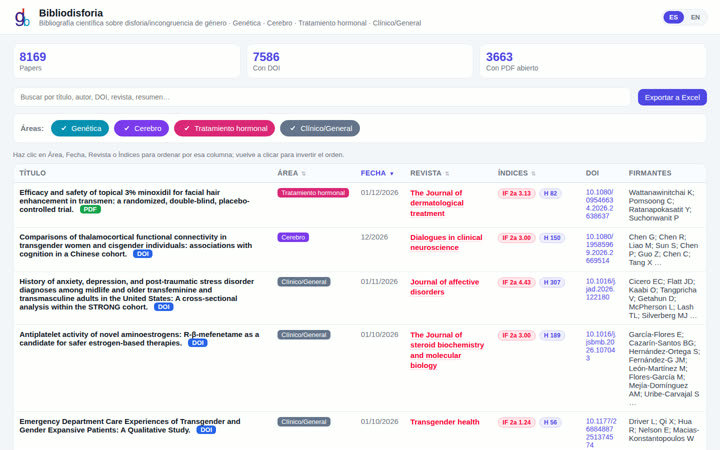
Task: Click the date 01/11/2026
Action: (379, 281)
